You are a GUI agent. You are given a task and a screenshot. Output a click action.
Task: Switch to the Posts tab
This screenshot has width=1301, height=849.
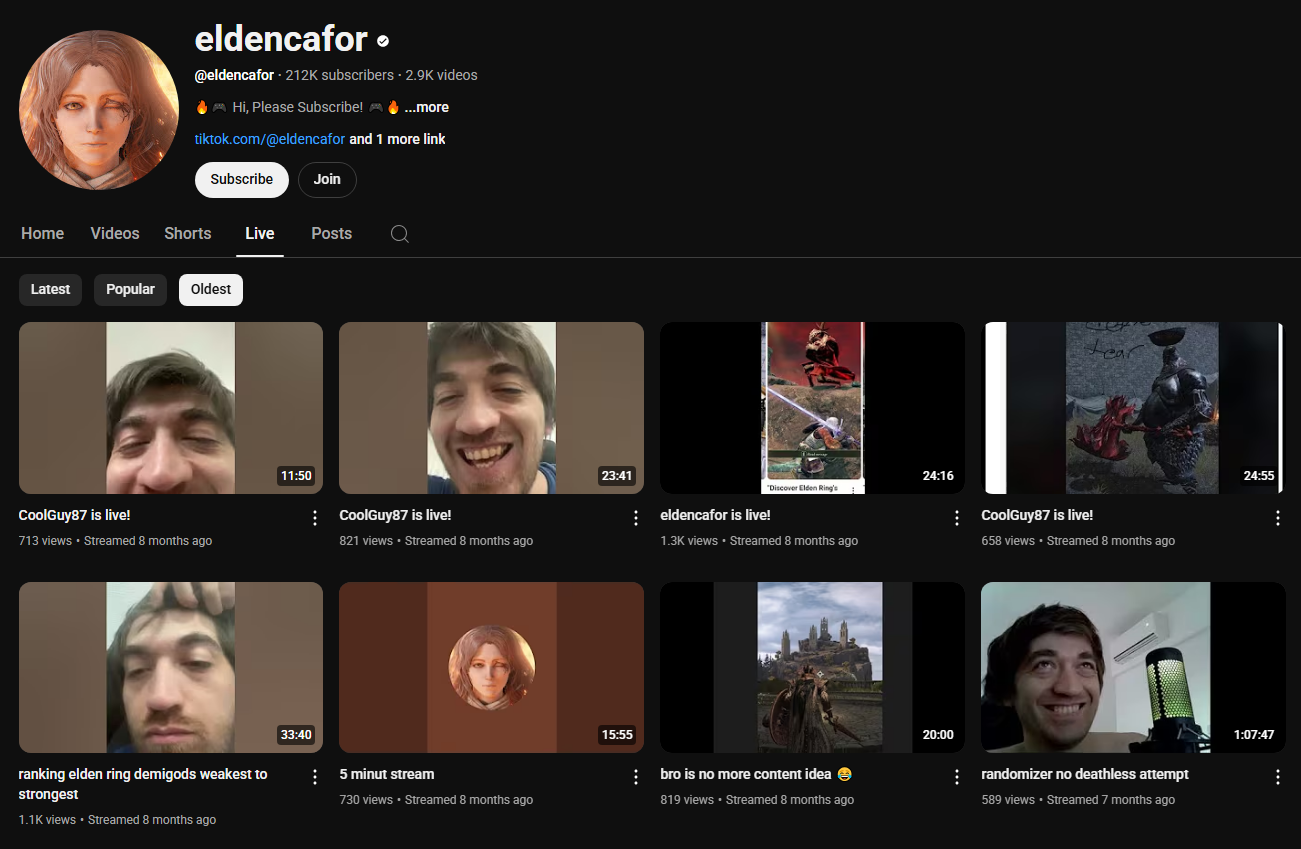[331, 233]
